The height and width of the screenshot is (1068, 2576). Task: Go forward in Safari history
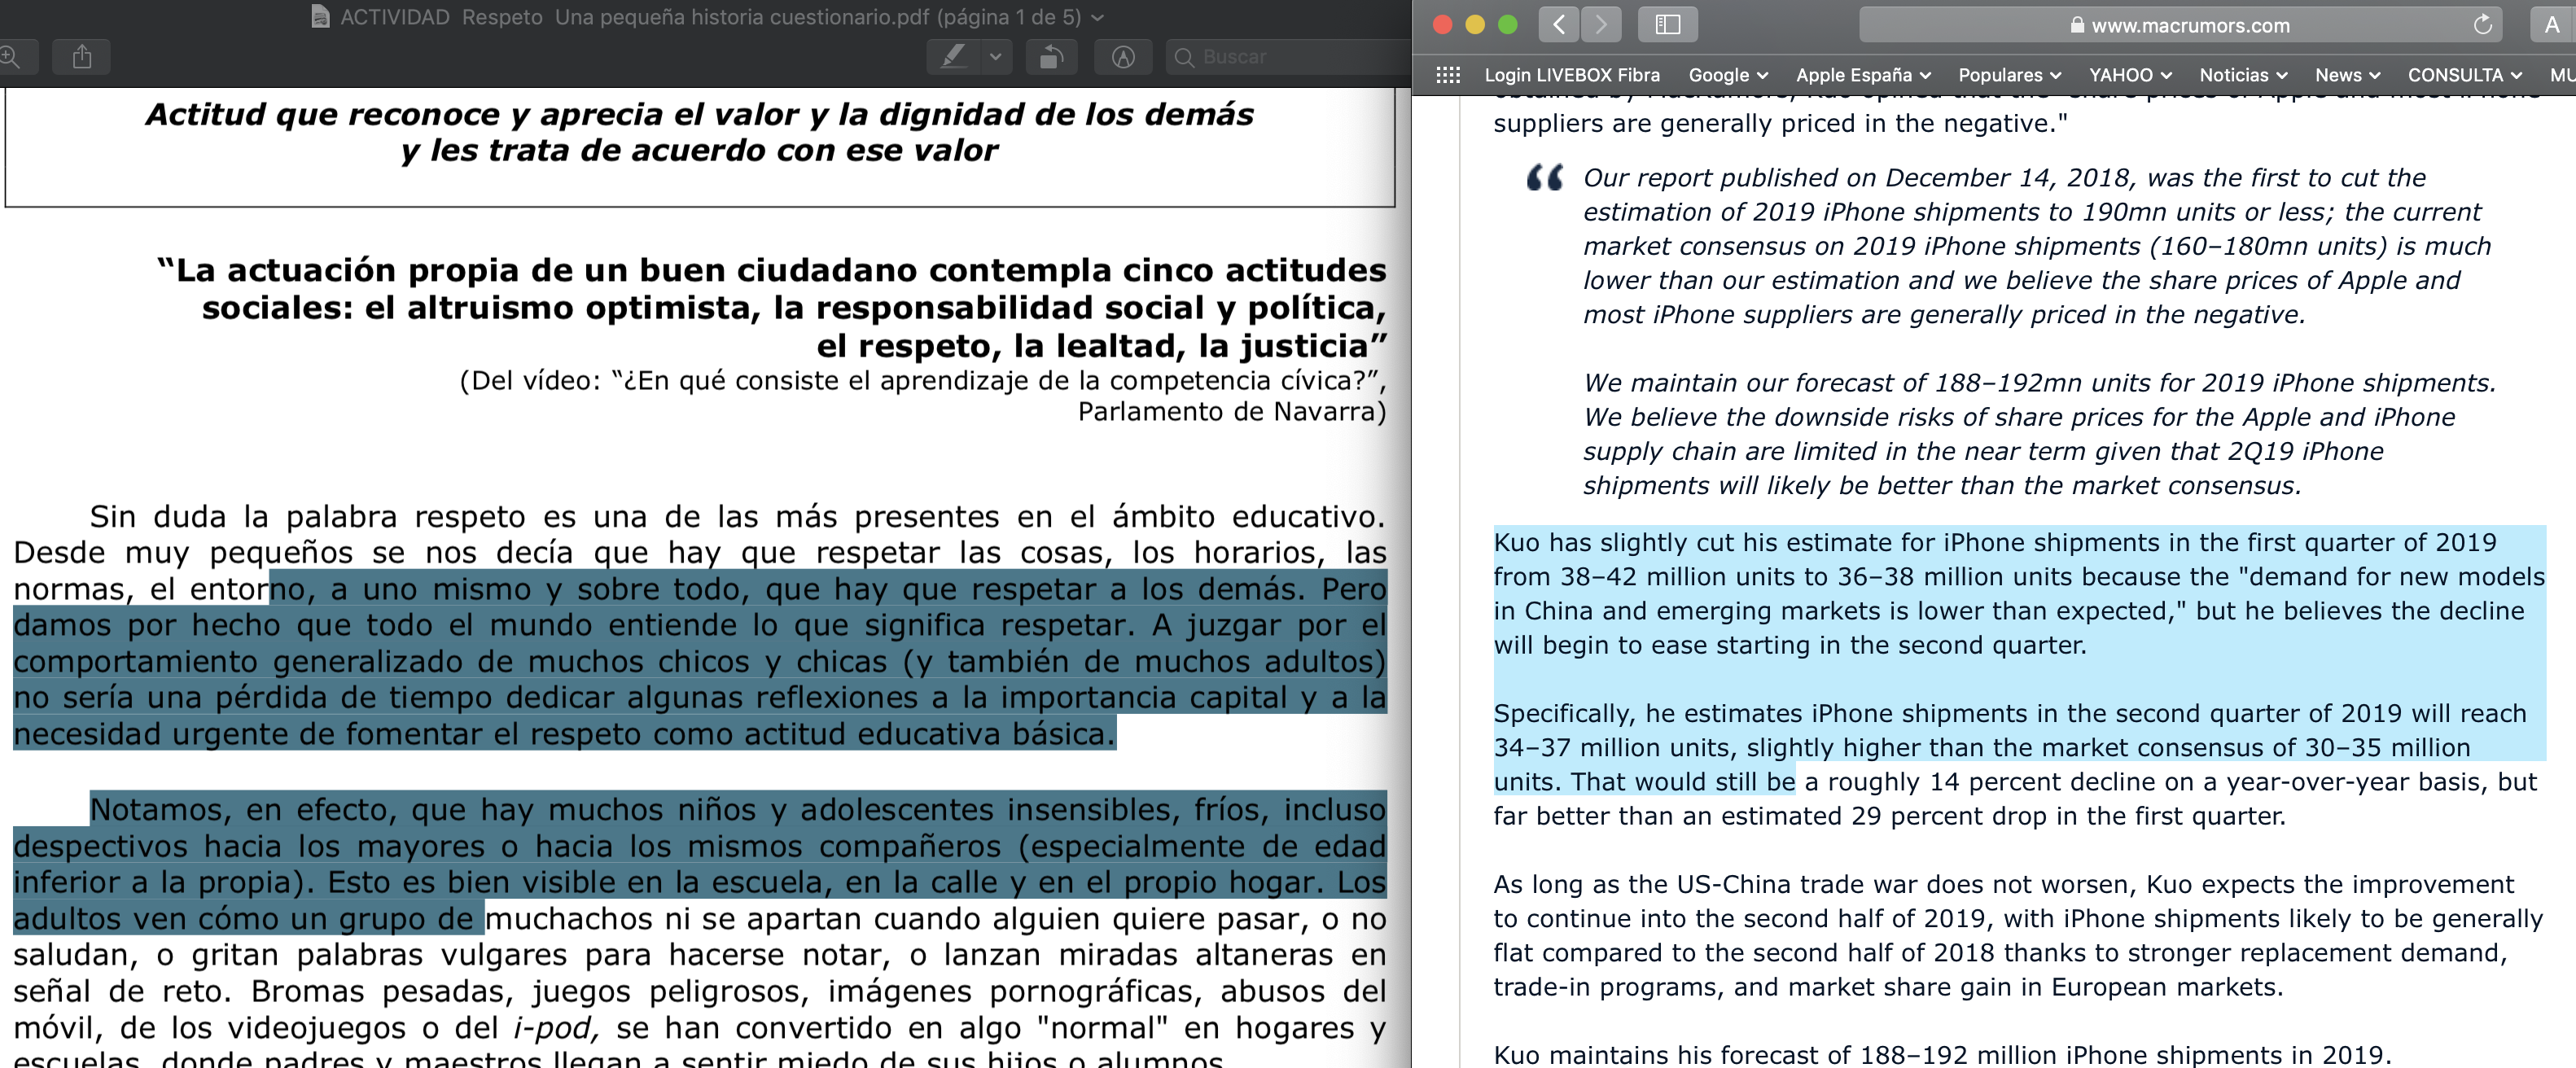(1601, 25)
